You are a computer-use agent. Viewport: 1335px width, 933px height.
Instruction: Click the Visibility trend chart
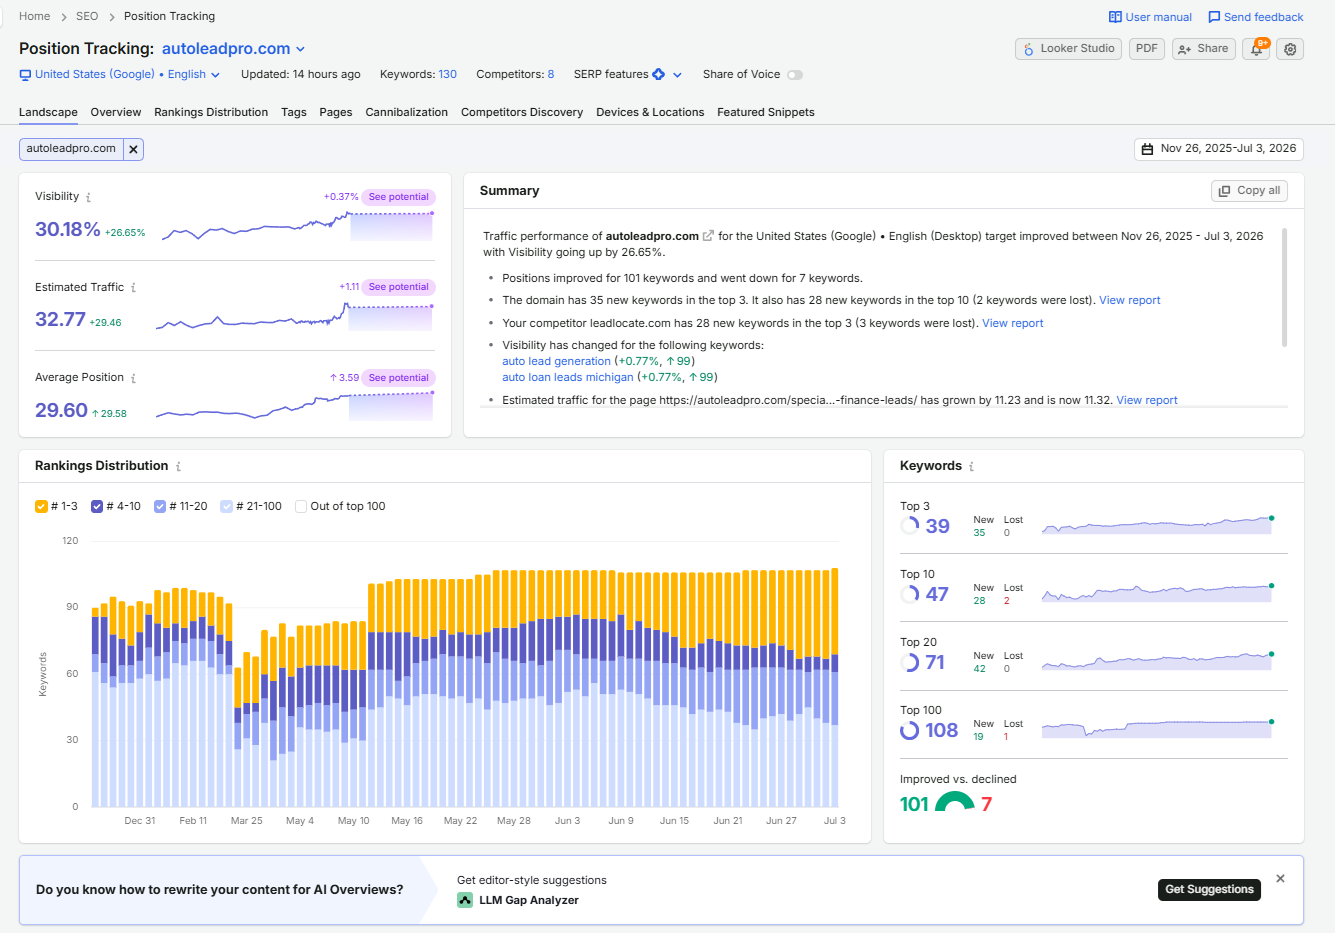[297, 226]
